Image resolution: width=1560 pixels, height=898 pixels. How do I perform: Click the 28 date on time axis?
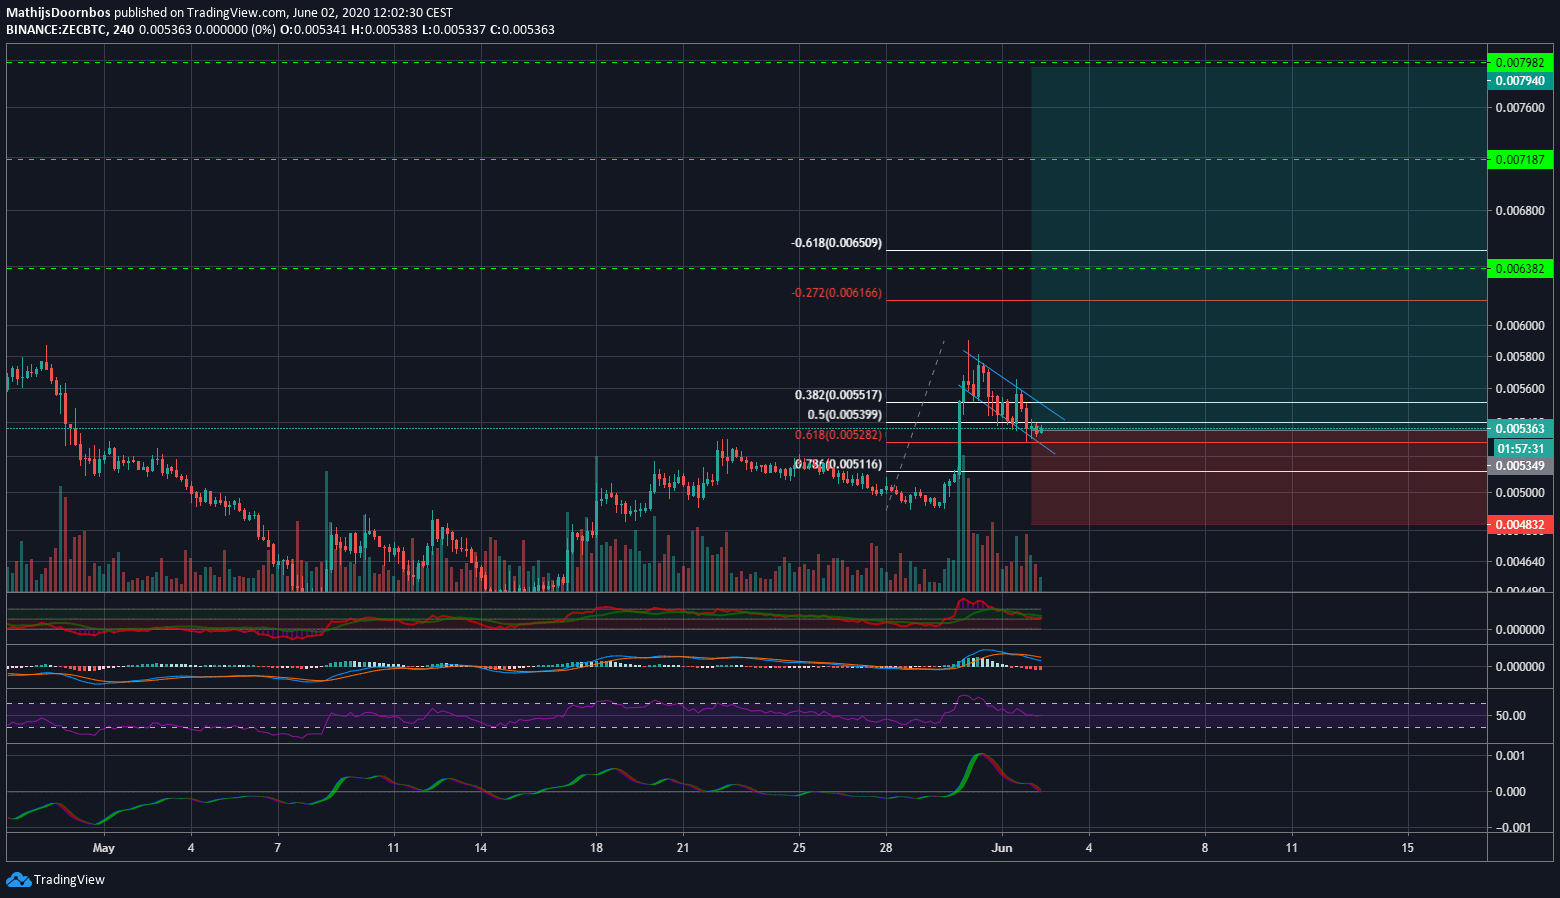pos(886,848)
